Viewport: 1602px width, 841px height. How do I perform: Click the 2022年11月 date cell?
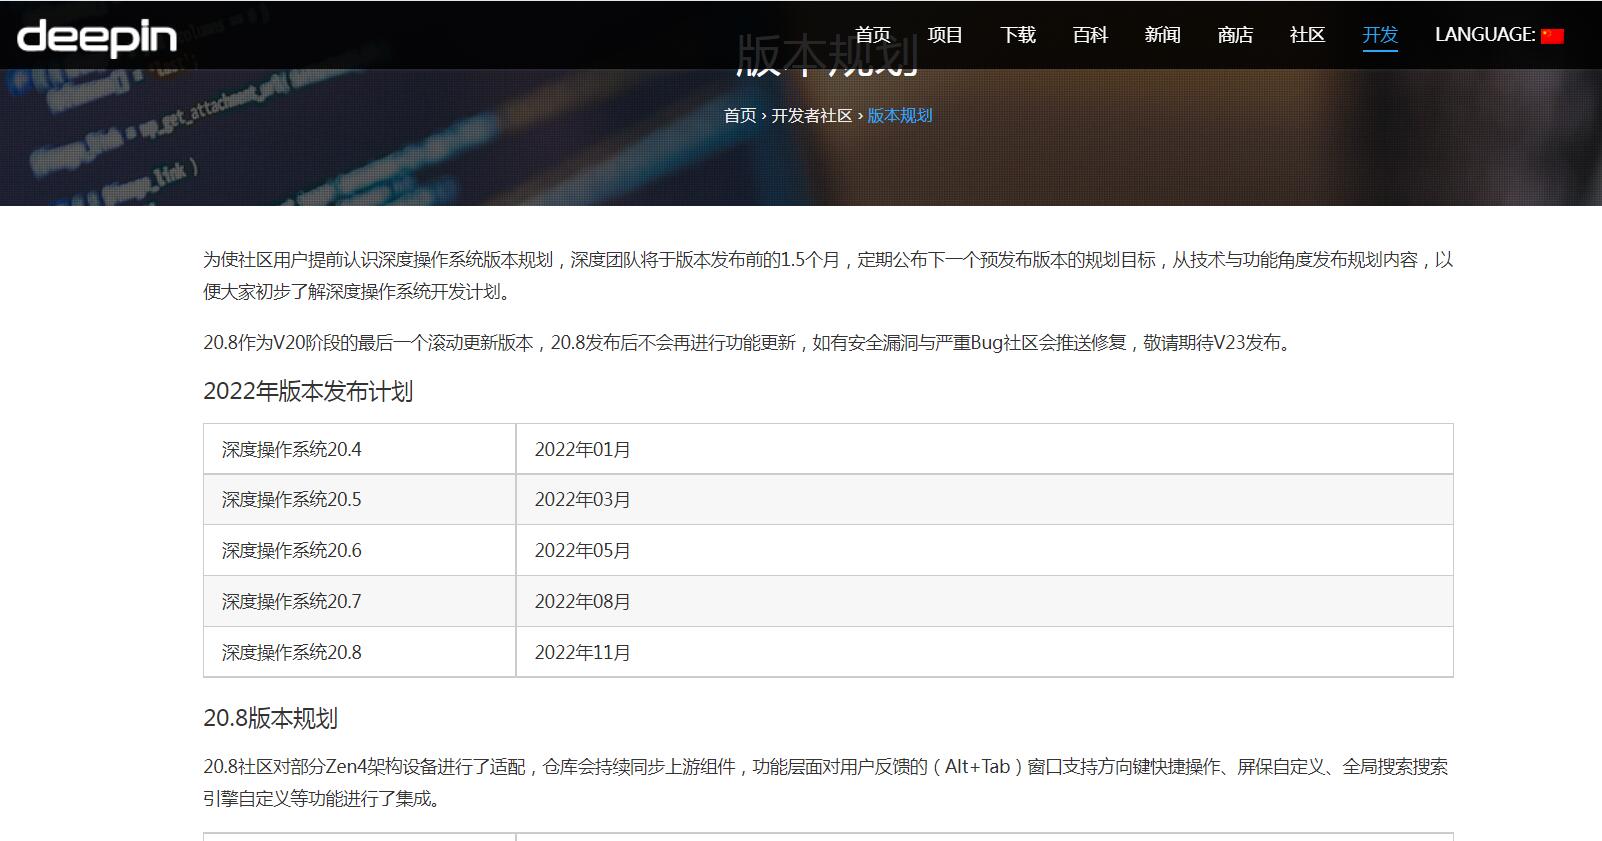pyautogui.click(x=984, y=652)
